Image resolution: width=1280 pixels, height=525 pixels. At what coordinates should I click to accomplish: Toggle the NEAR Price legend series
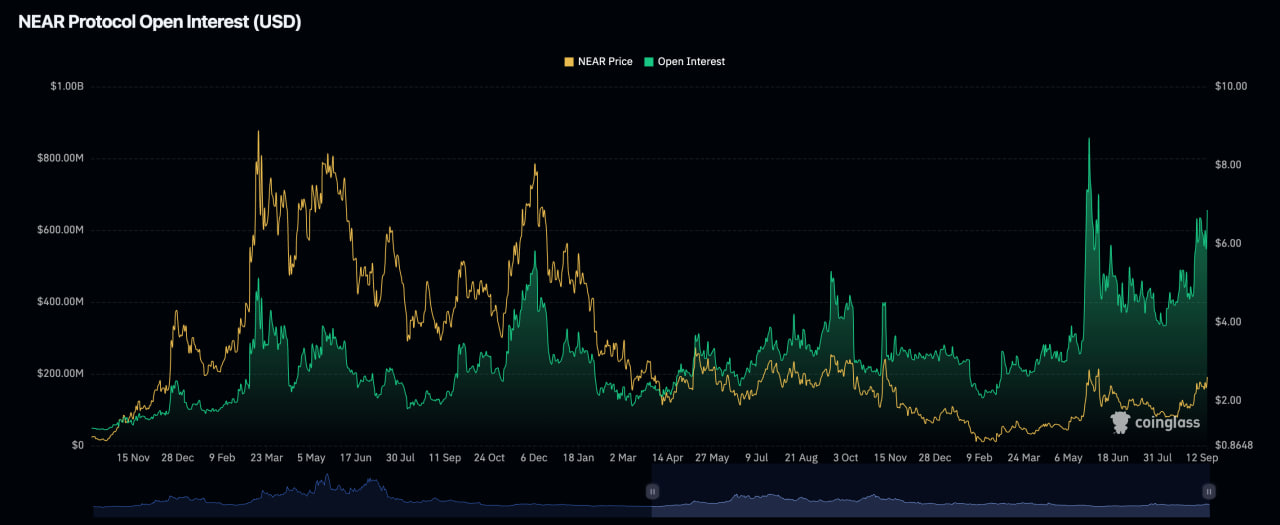point(599,62)
